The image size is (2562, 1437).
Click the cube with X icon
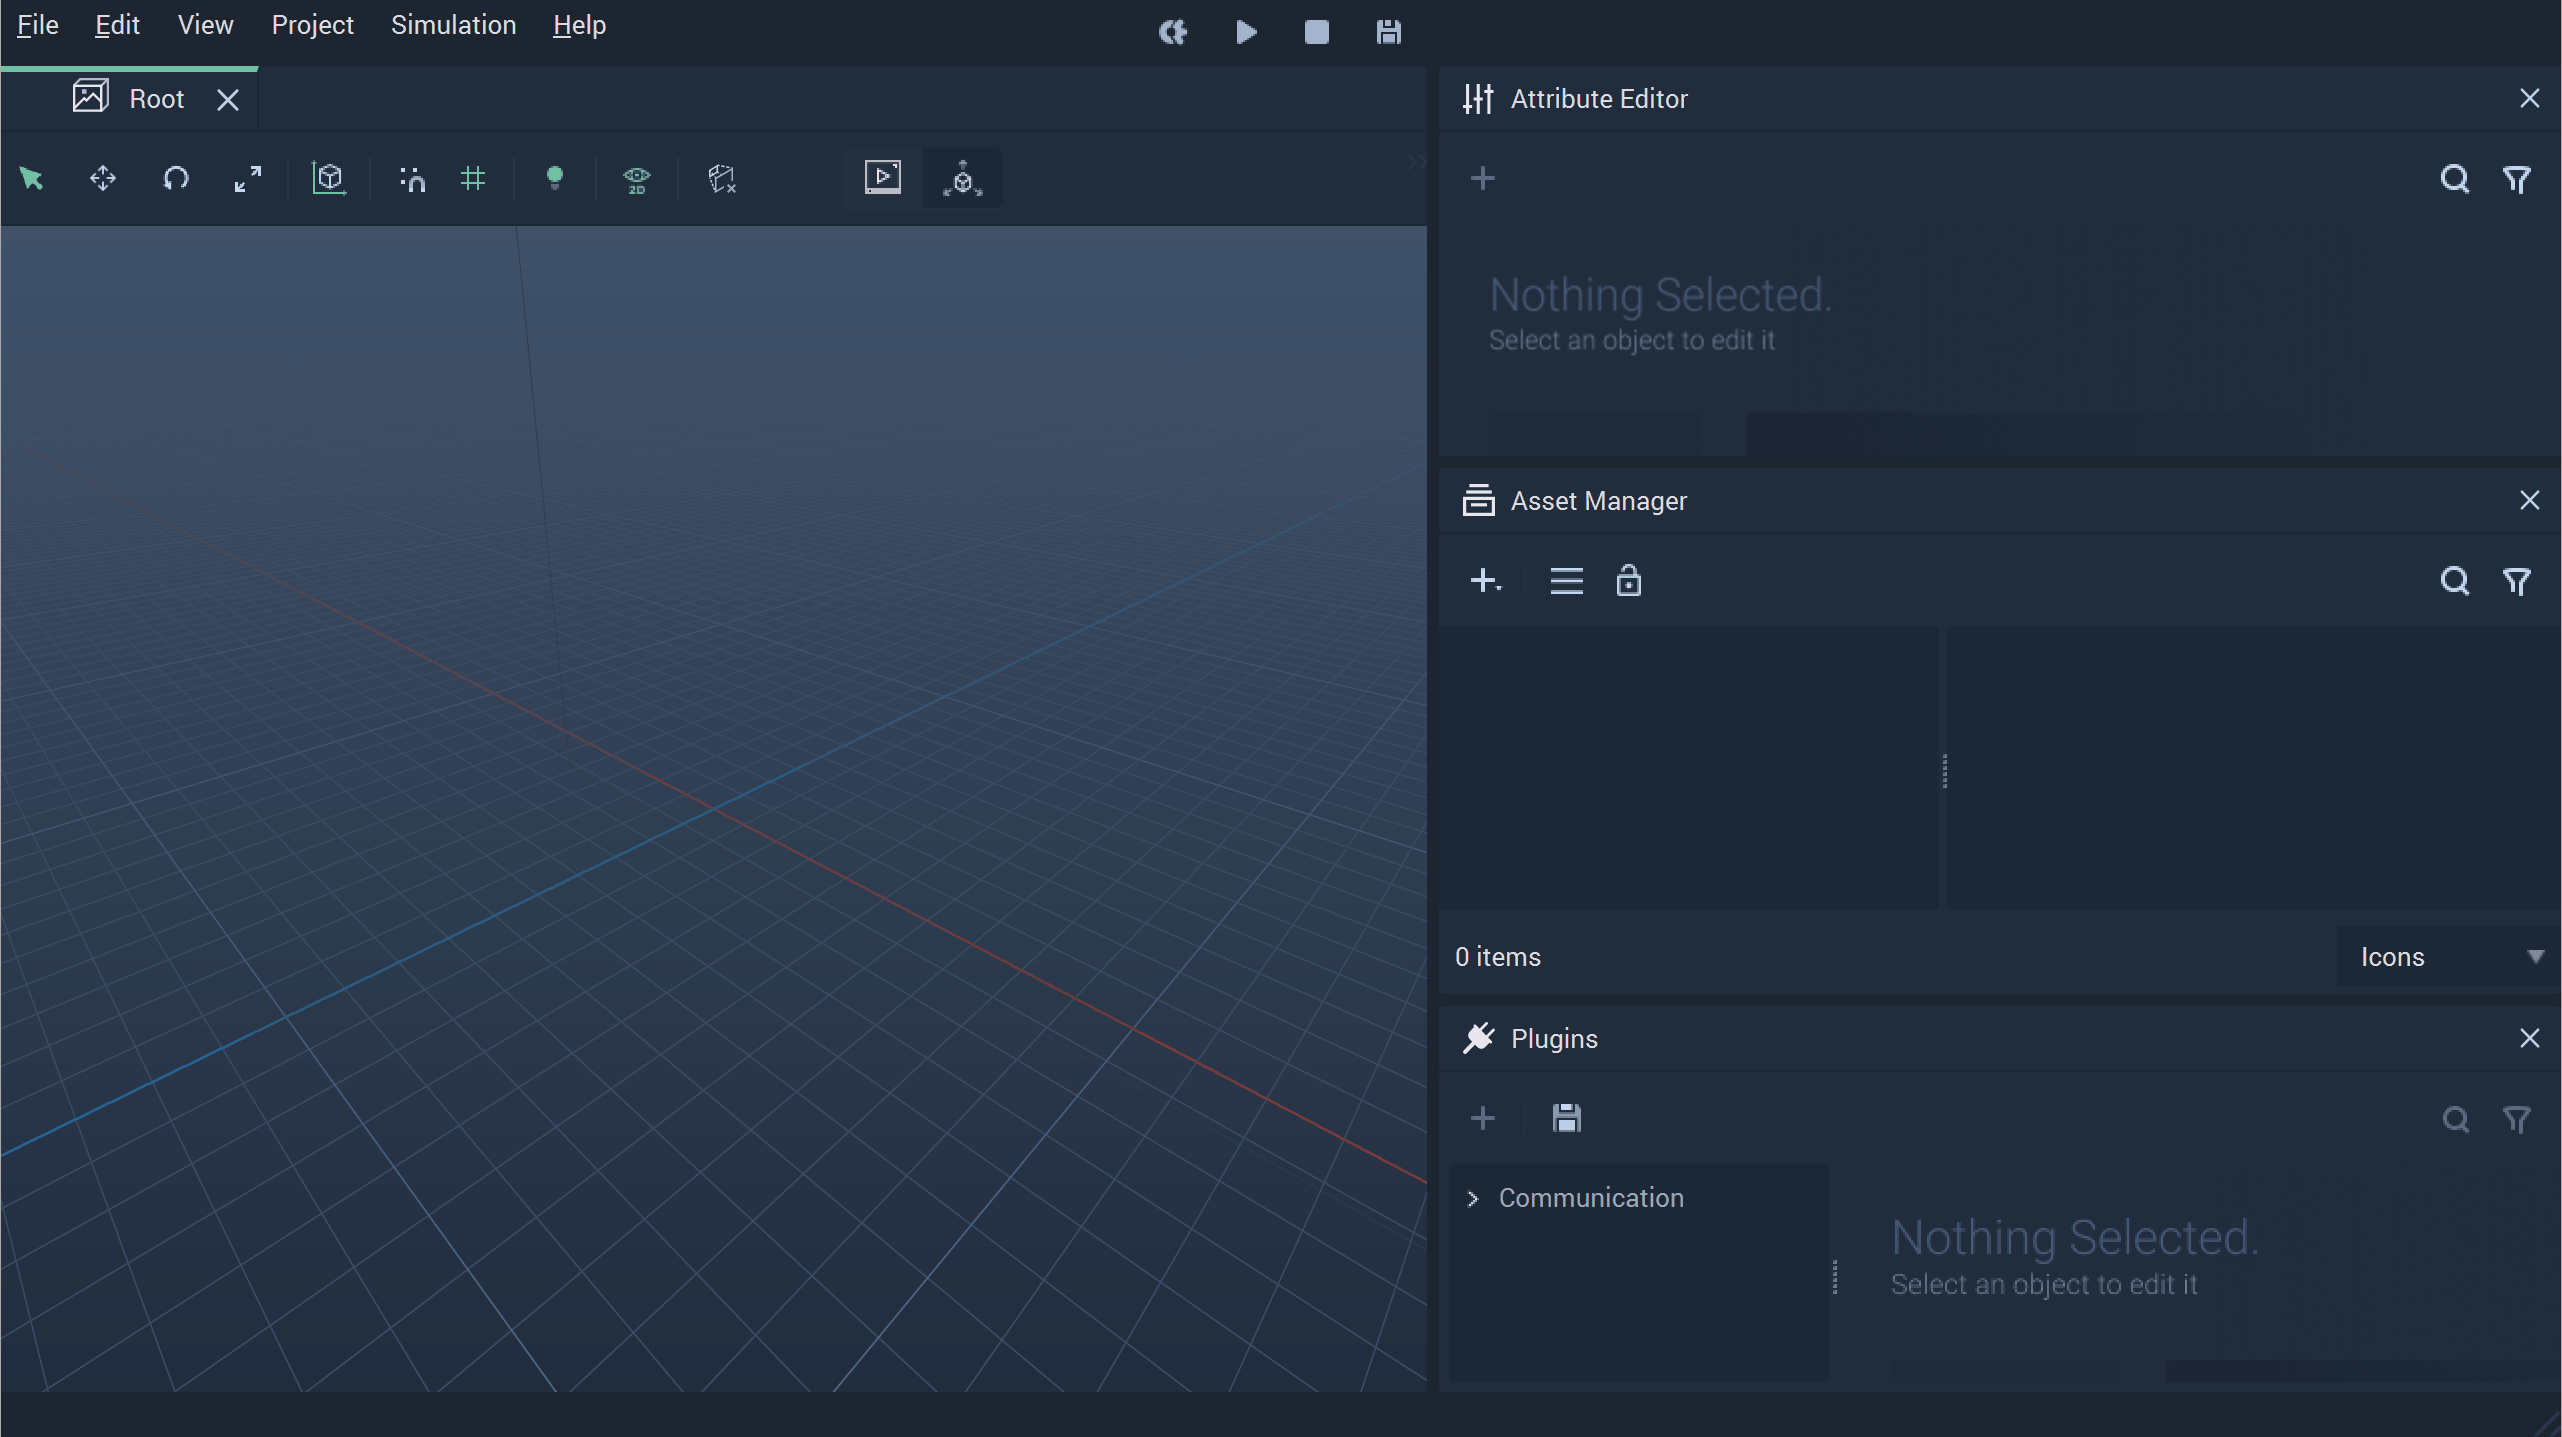pos(722,179)
